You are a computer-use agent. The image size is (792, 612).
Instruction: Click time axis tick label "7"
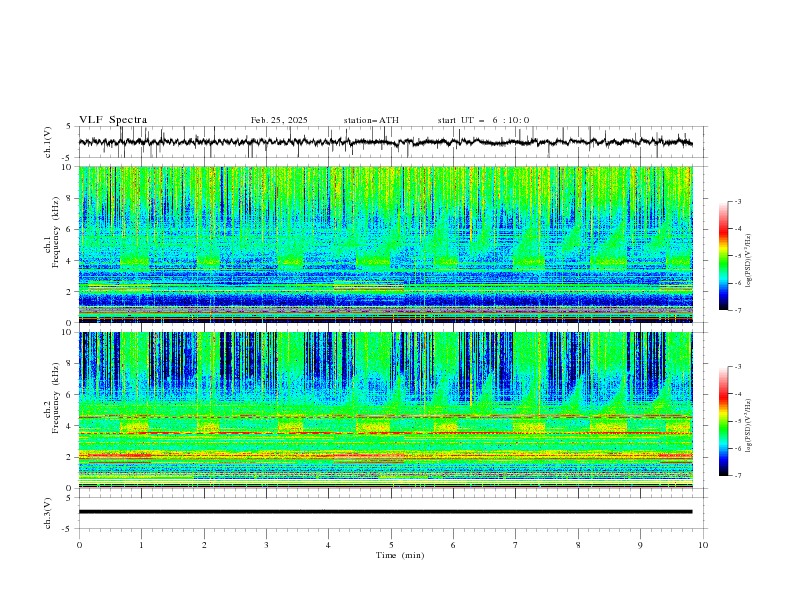point(516,545)
